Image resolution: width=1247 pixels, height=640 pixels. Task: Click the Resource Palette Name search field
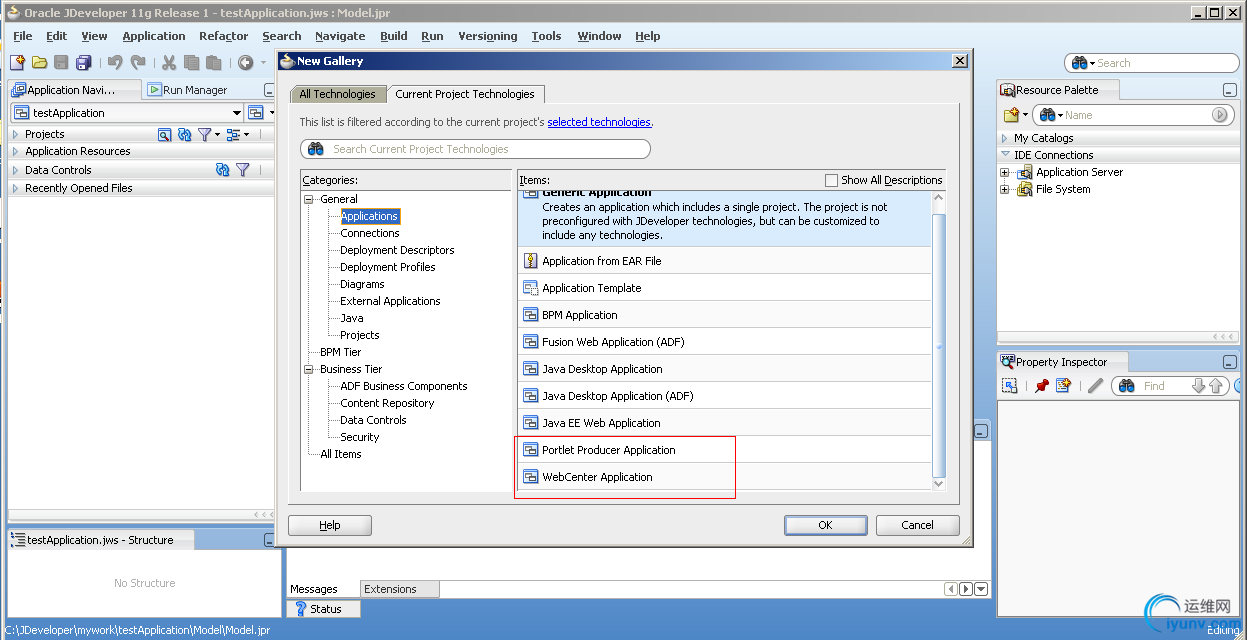(x=1131, y=115)
